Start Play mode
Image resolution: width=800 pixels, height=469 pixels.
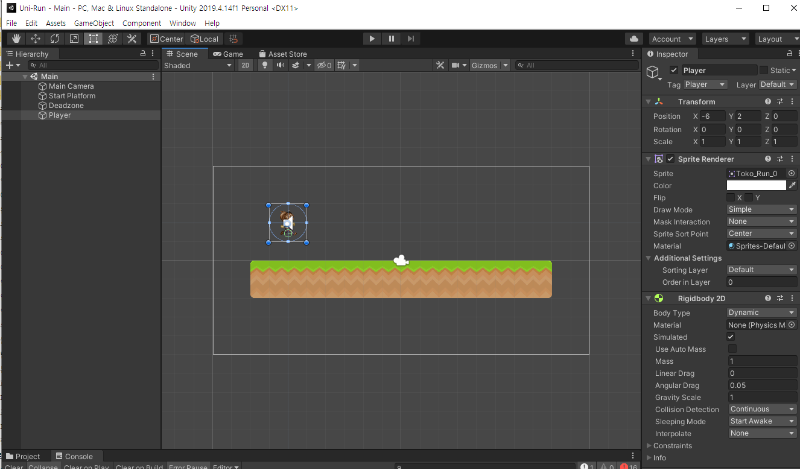click(x=372, y=39)
